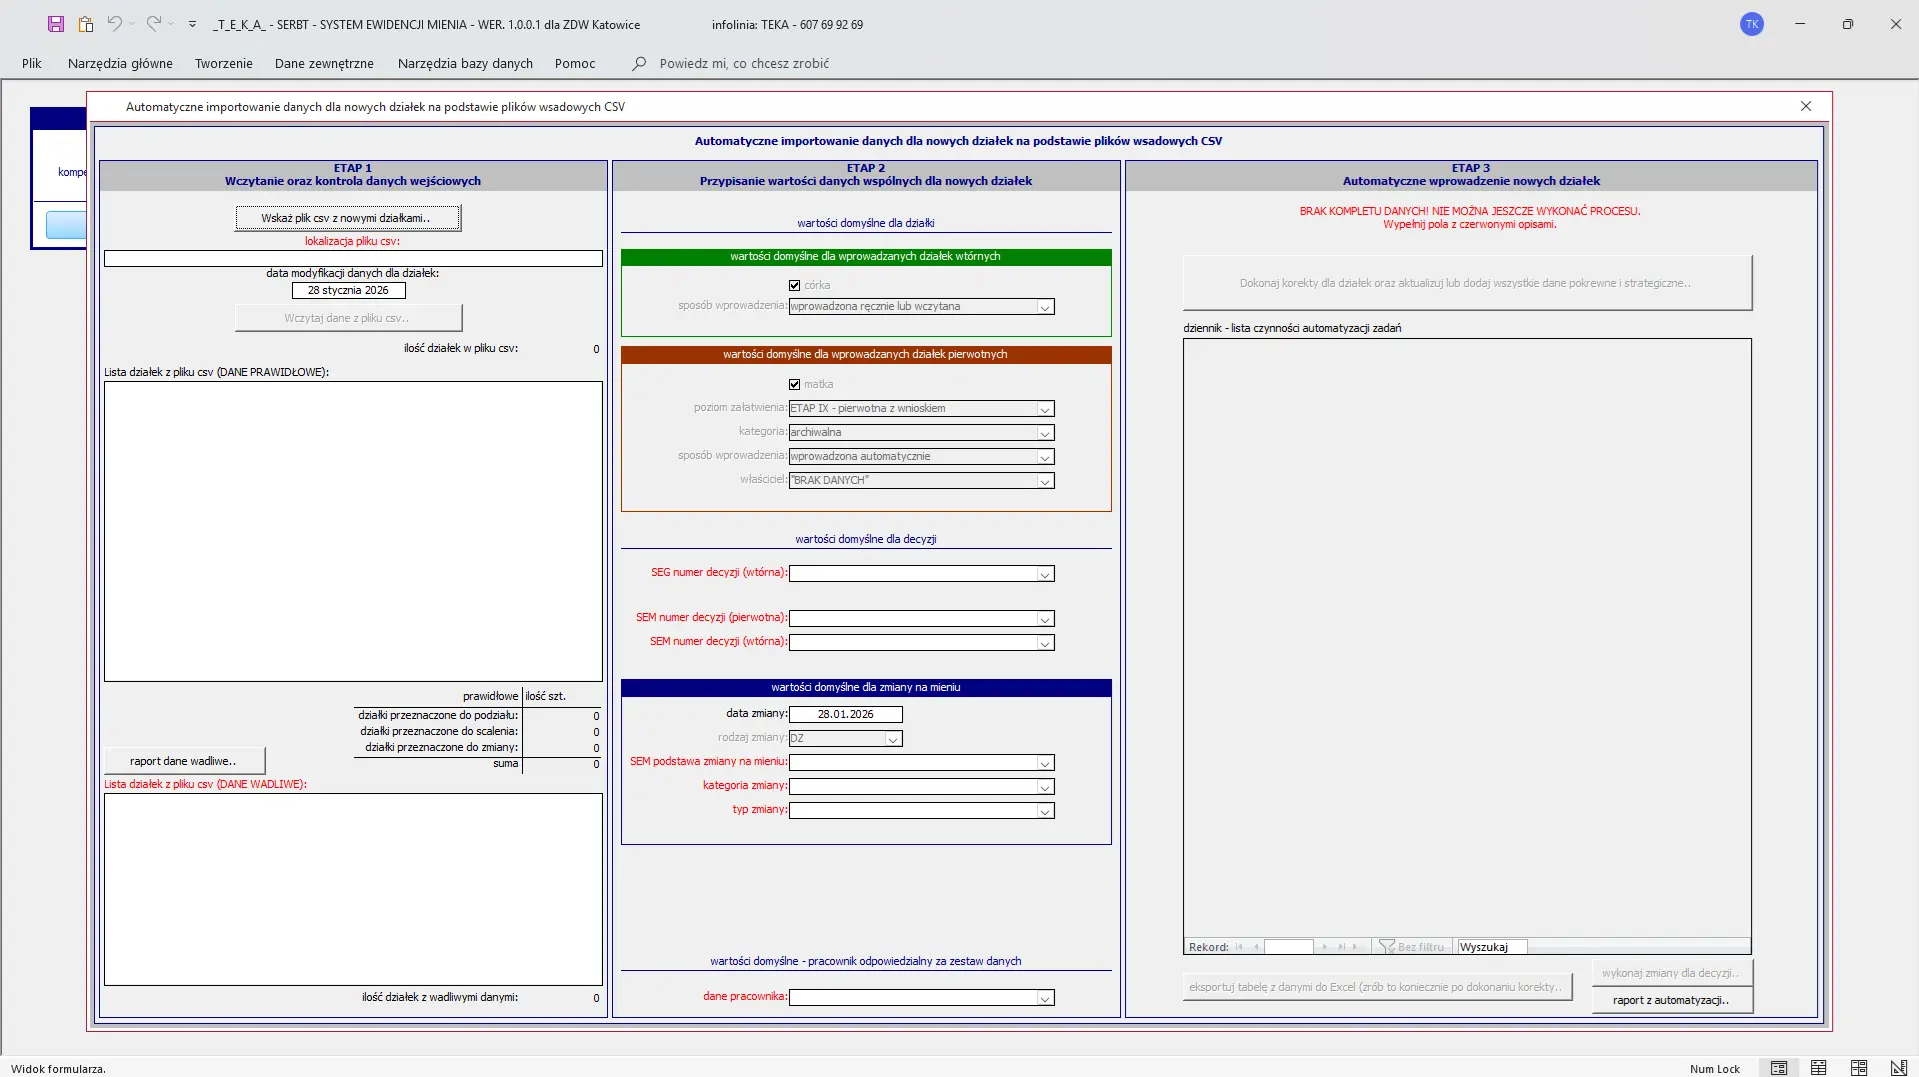This screenshot has width=1919, height=1077.
Task: Open the Tworzenie ribbon tab
Action: pos(224,63)
